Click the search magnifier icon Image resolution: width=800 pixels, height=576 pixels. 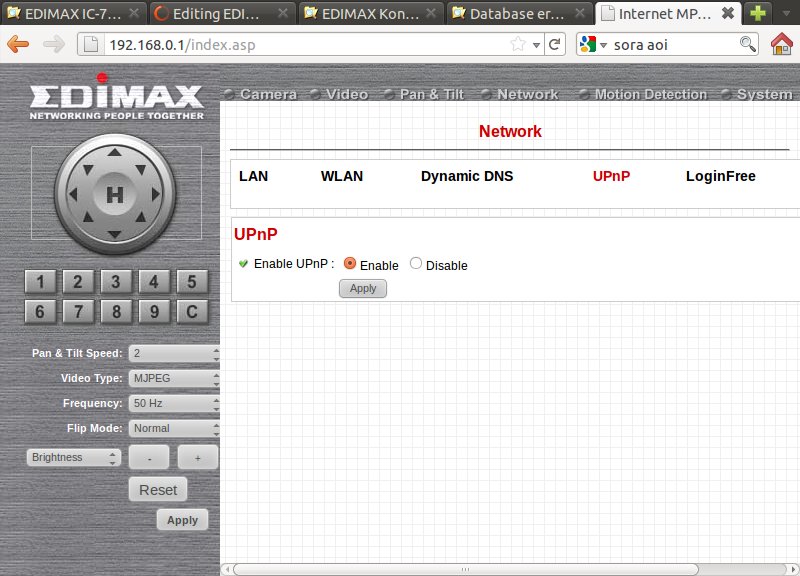747,44
